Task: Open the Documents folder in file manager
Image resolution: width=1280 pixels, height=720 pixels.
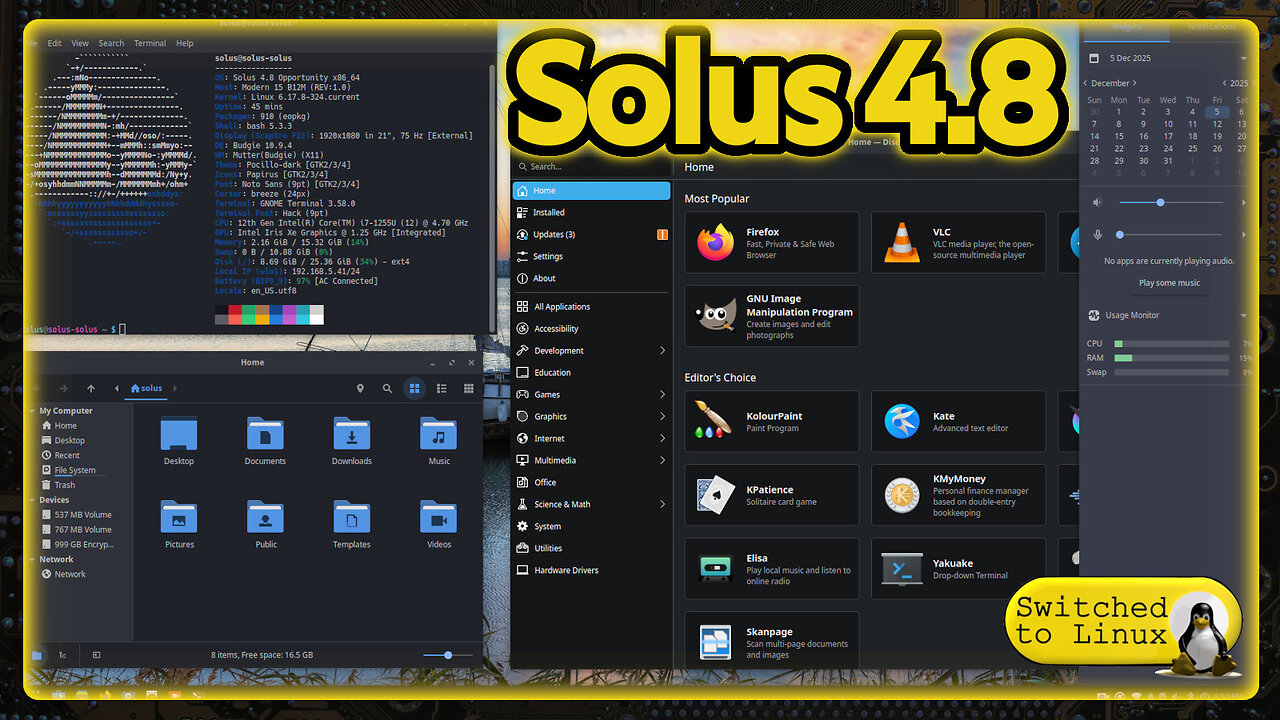Action: (x=265, y=440)
